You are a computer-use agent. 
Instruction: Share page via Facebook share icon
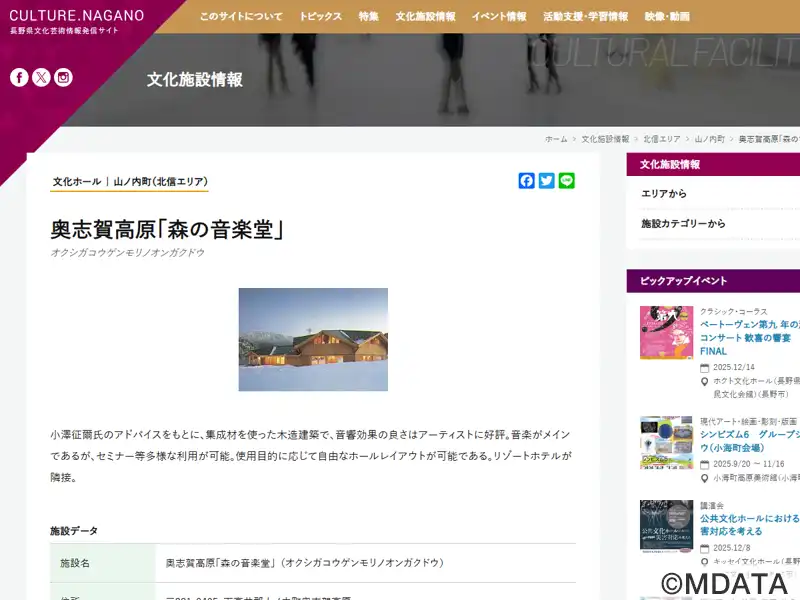[x=527, y=181]
